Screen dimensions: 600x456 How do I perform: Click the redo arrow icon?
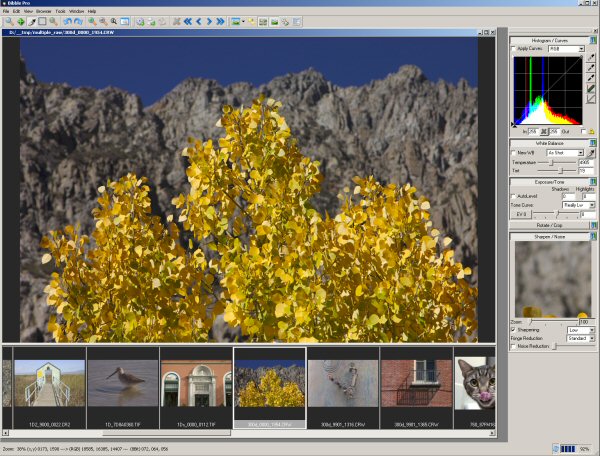point(78,22)
